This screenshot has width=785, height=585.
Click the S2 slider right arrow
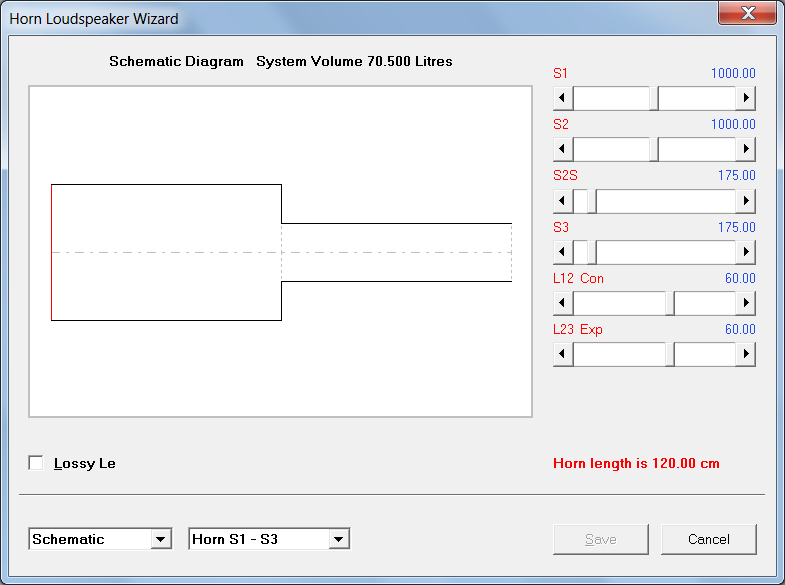tap(745, 149)
